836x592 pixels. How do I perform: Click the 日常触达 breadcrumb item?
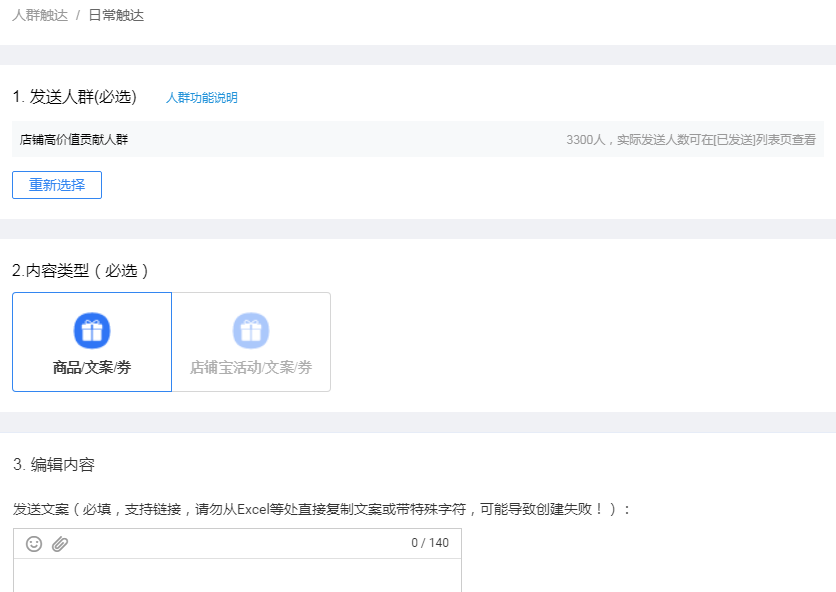116,16
